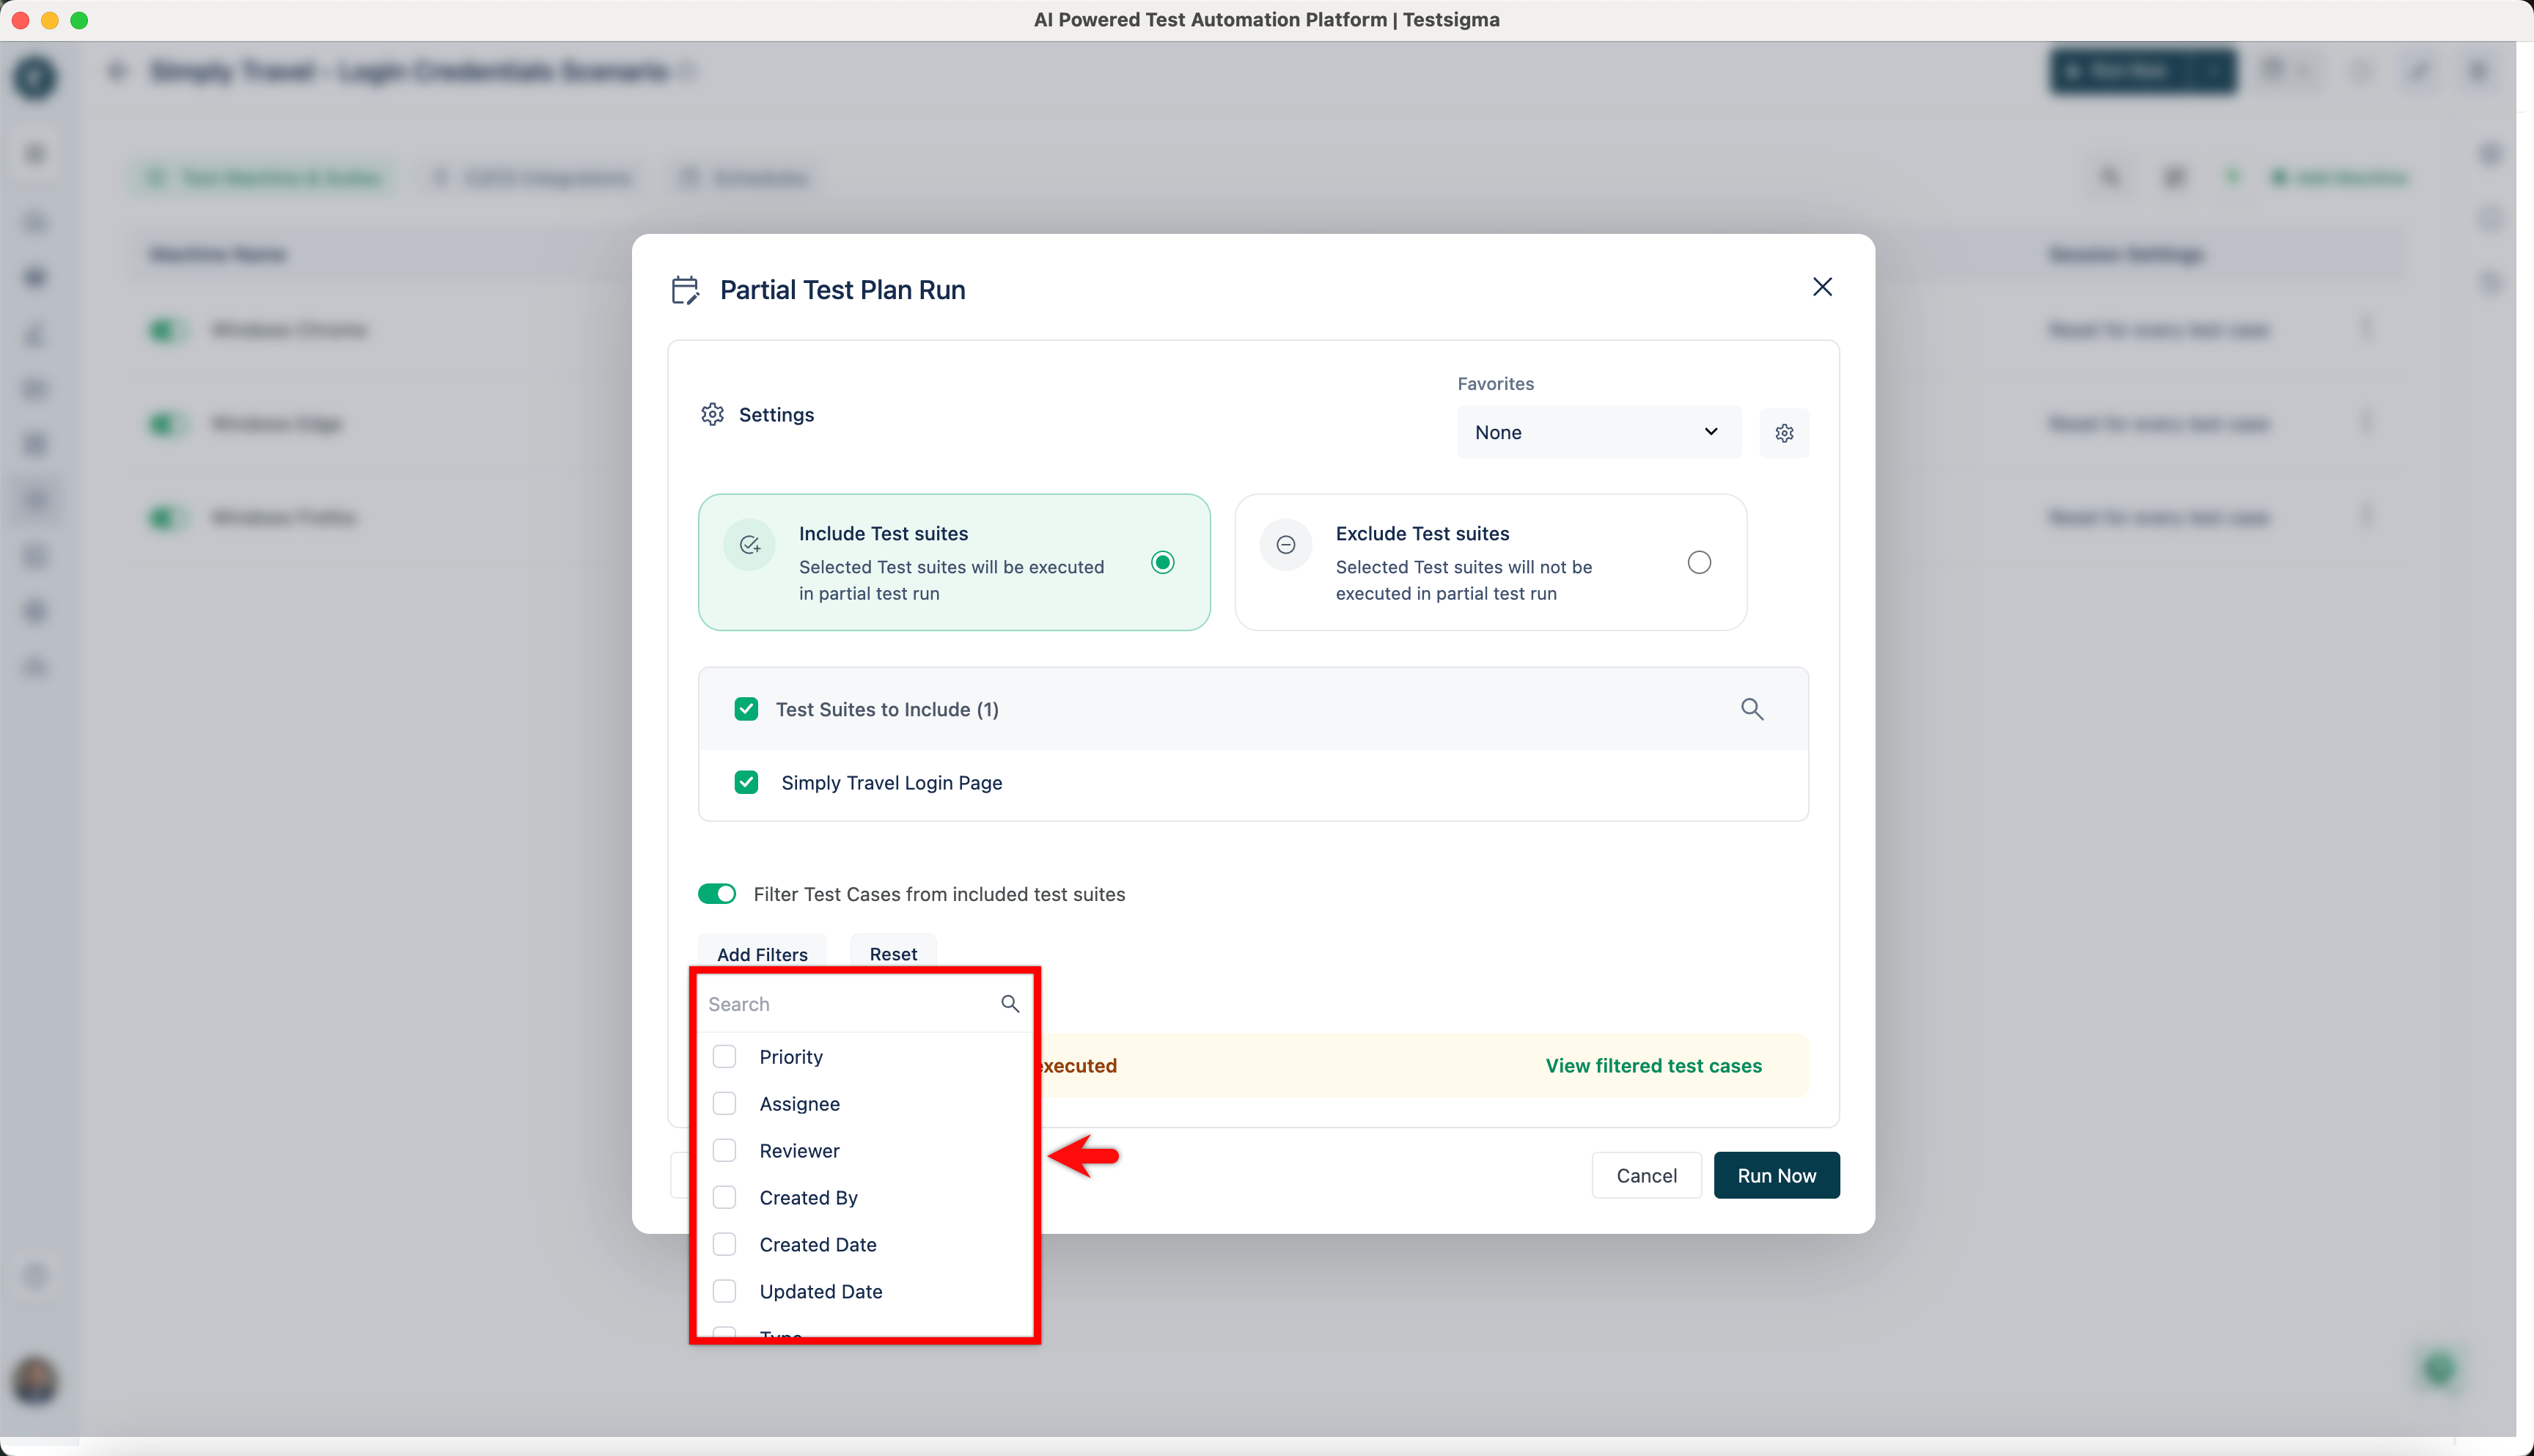The height and width of the screenshot is (1456, 2534).
Task: Uncheck Test Suites to Include checkbox
Action: pyautogui.click(x=746, y=709)
